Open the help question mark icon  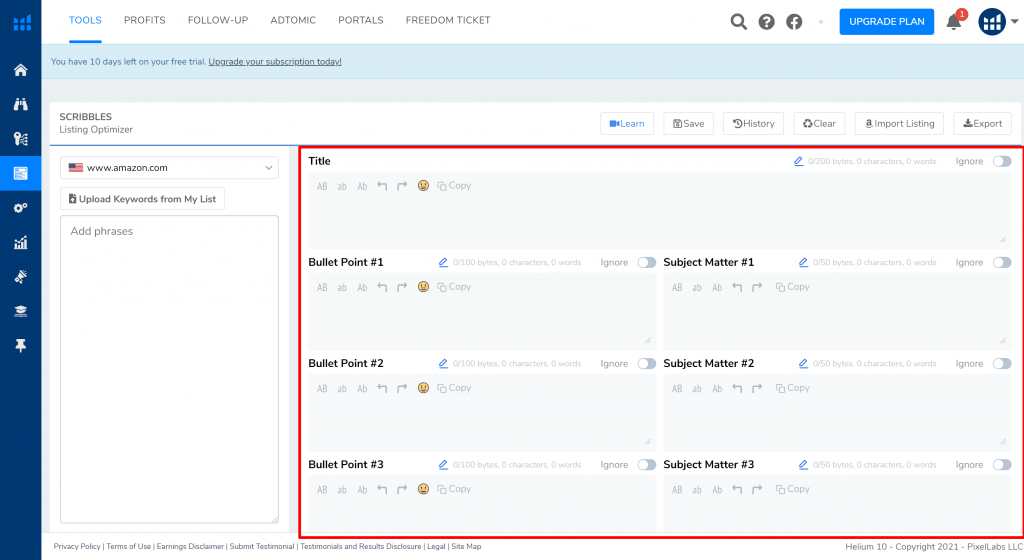[766, 22]
